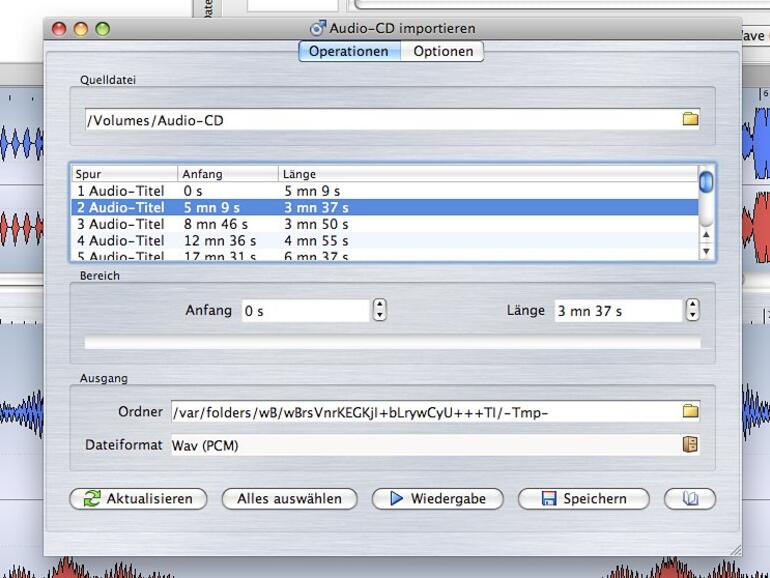The image size is (770, 578).
Task: Close the Audio-CD importieren window
Action: 59,28
